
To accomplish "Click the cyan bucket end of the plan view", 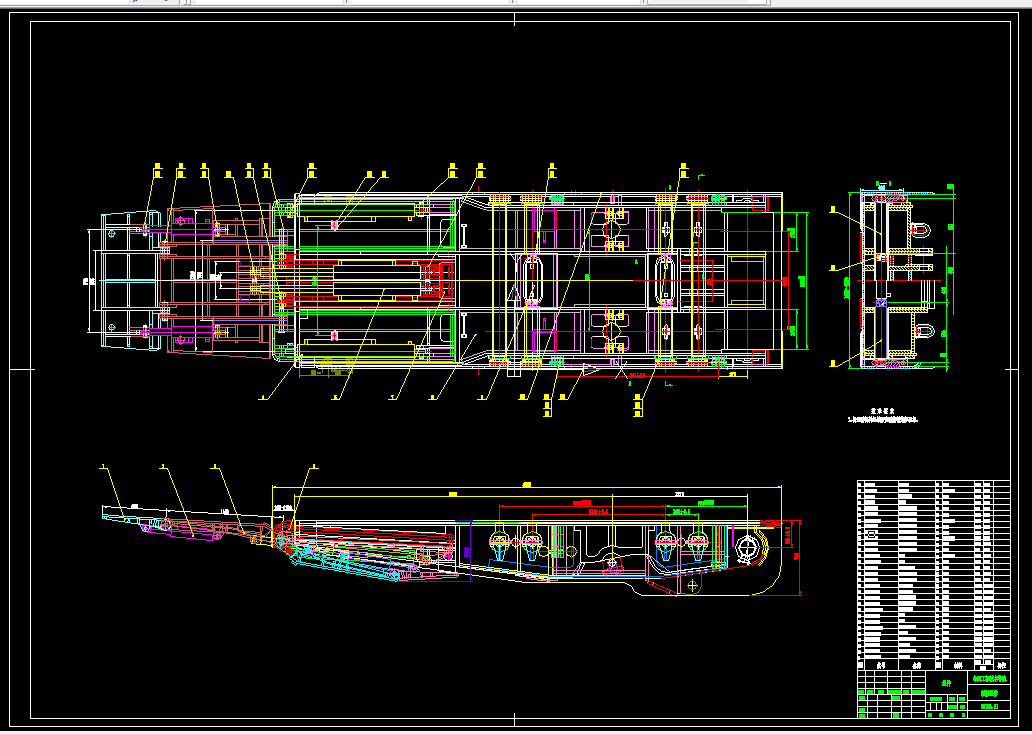I will [x=132, y=279].
